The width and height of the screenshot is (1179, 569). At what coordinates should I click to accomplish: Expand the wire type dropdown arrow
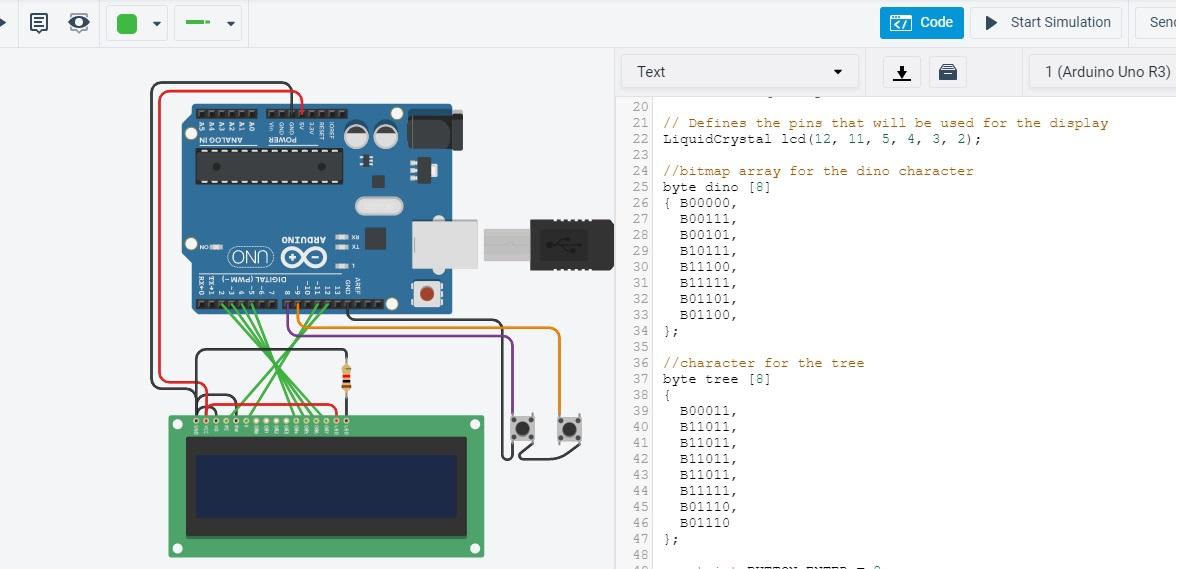point(231,24)
